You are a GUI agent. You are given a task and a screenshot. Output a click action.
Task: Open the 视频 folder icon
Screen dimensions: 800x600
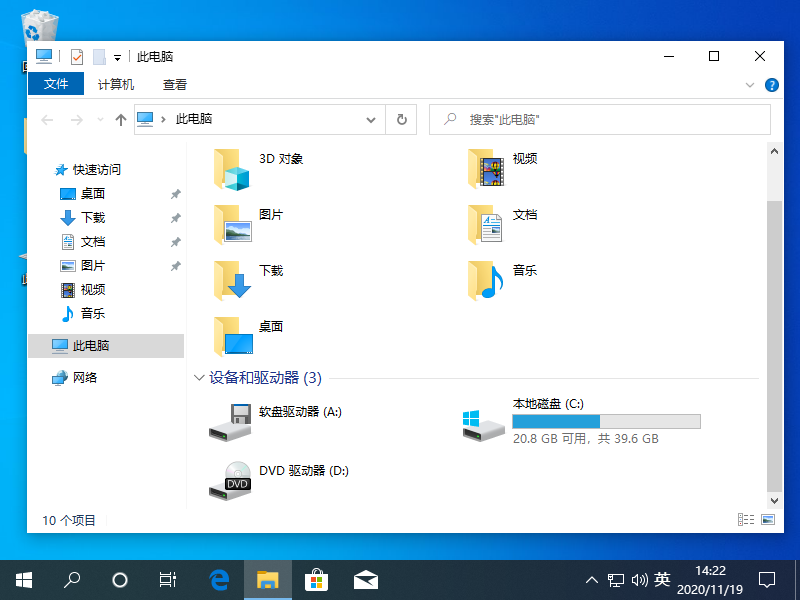tap(487, 170)
